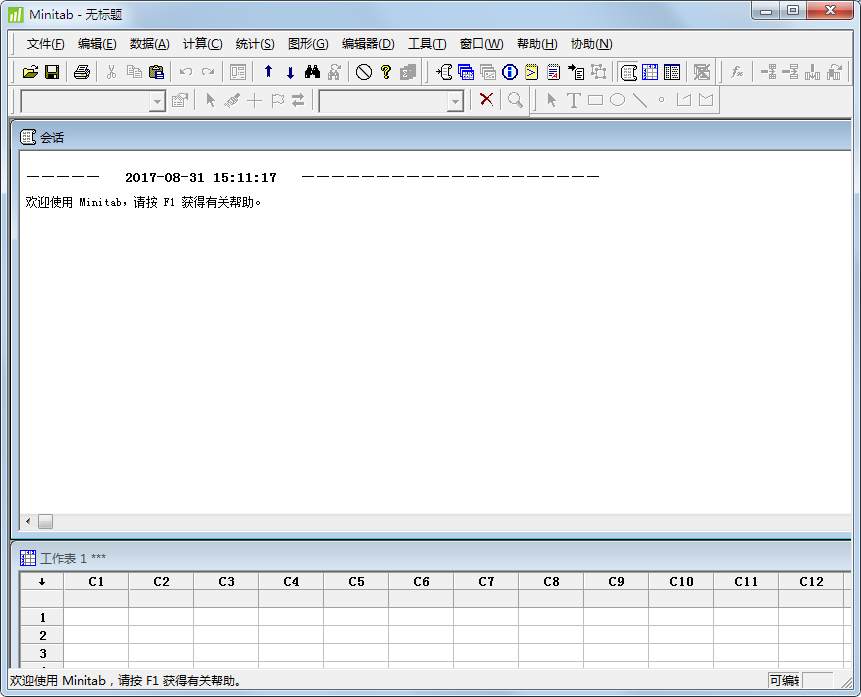Open Find with binoculars icon
Viewport: 861px width, 697px height.
click(312, 72)
